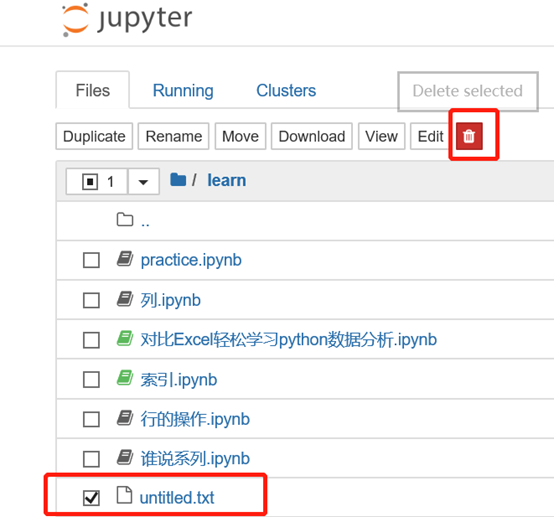Click green notebook icon beside 对比Excel轻松学习python数据分析.ipynb
This screenshot has width=554, height=517.
(x=125, y=338)
